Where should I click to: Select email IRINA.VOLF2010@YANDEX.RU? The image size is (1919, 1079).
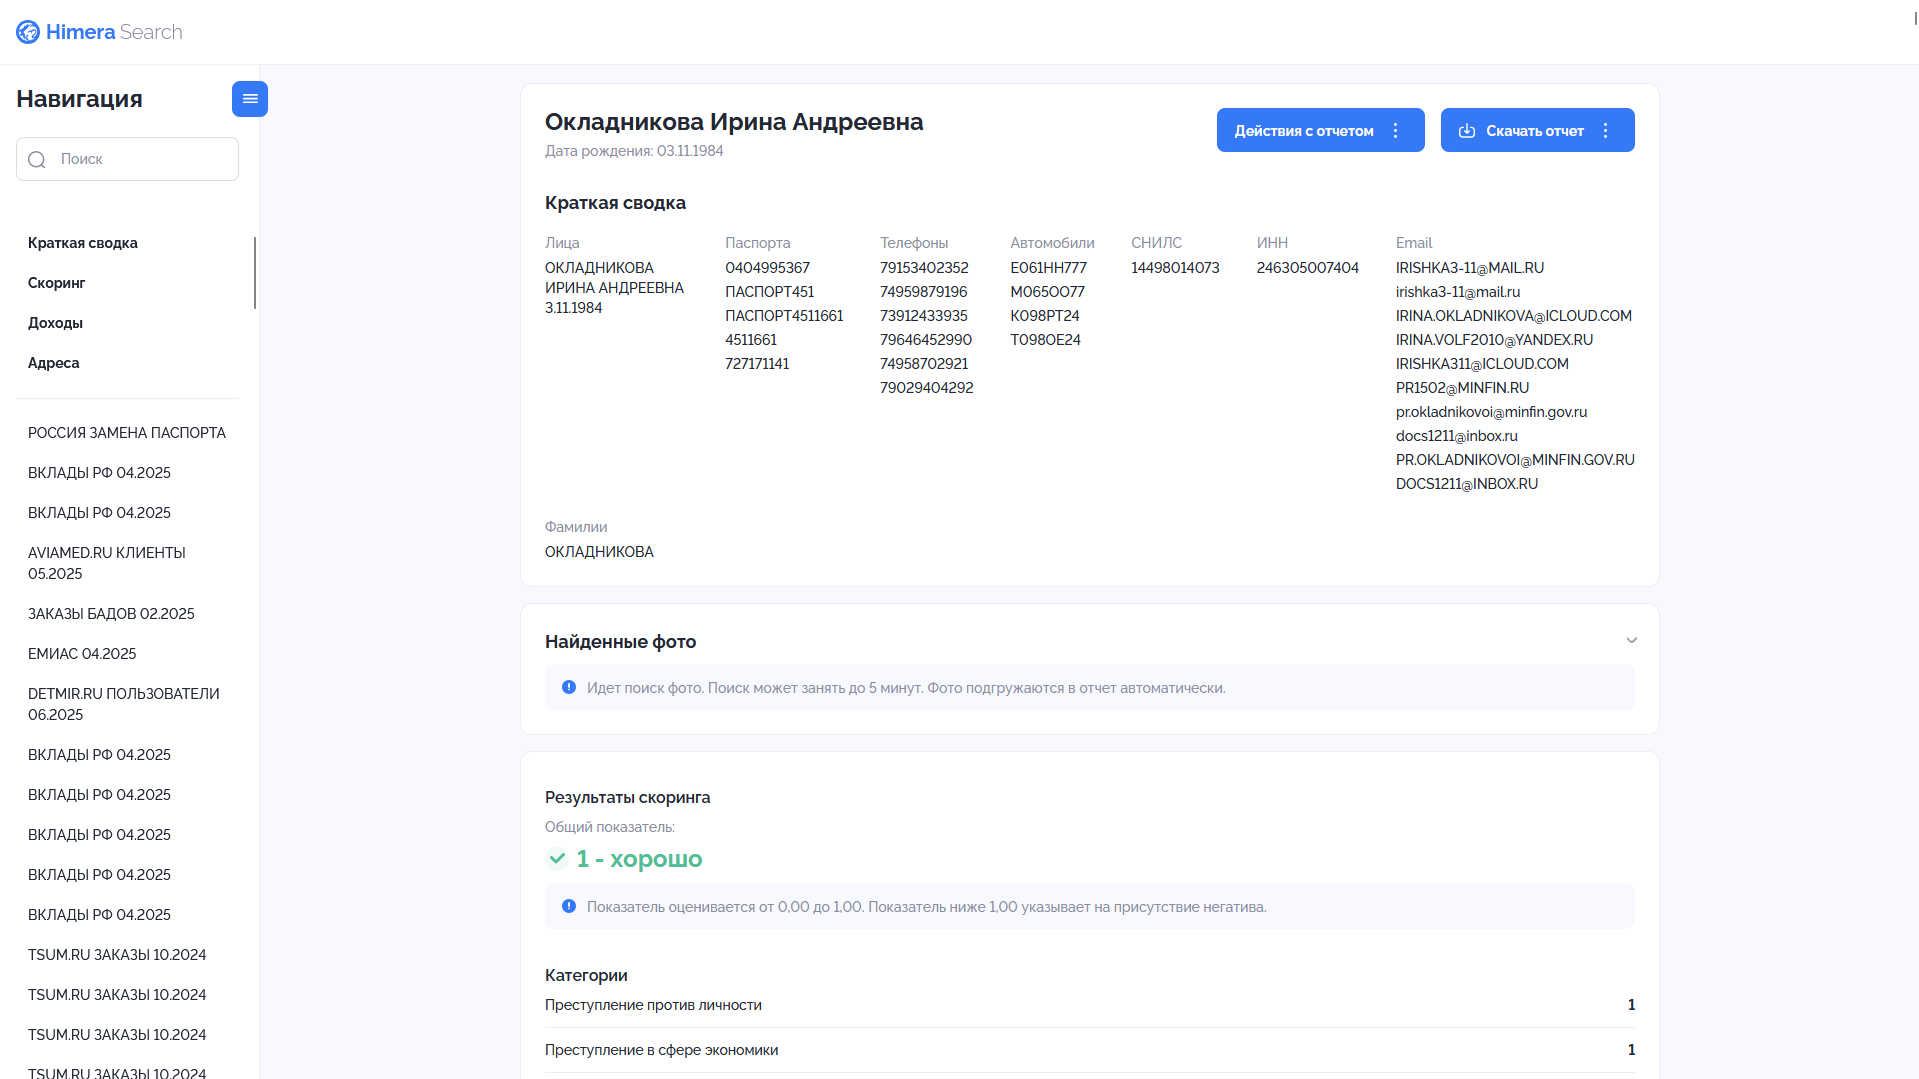point(1494,340)
